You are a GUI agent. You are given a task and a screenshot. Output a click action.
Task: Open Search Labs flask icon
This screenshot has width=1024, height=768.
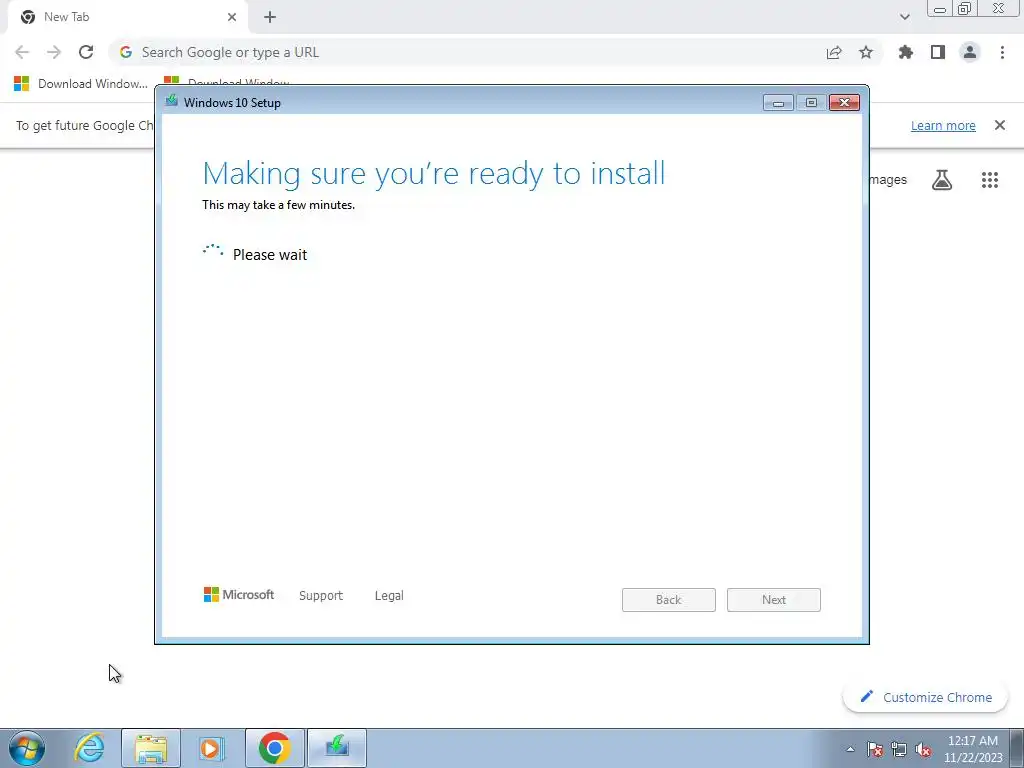pyautogui.click(x=942, y=180)
